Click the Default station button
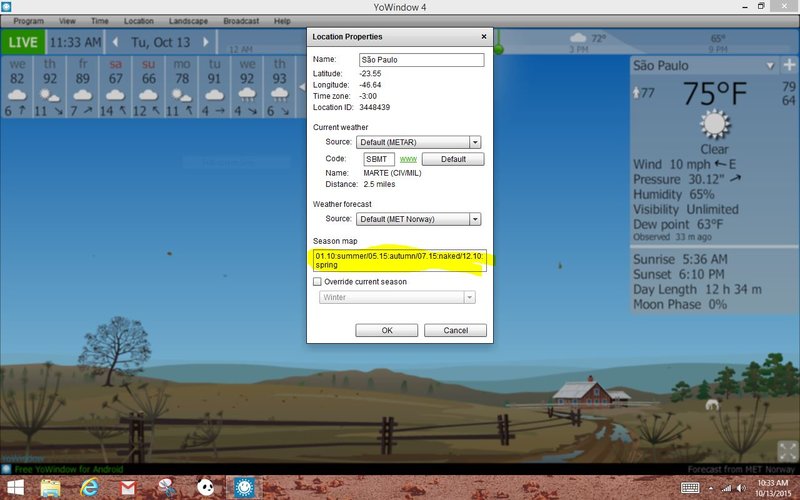 [453, 159]
